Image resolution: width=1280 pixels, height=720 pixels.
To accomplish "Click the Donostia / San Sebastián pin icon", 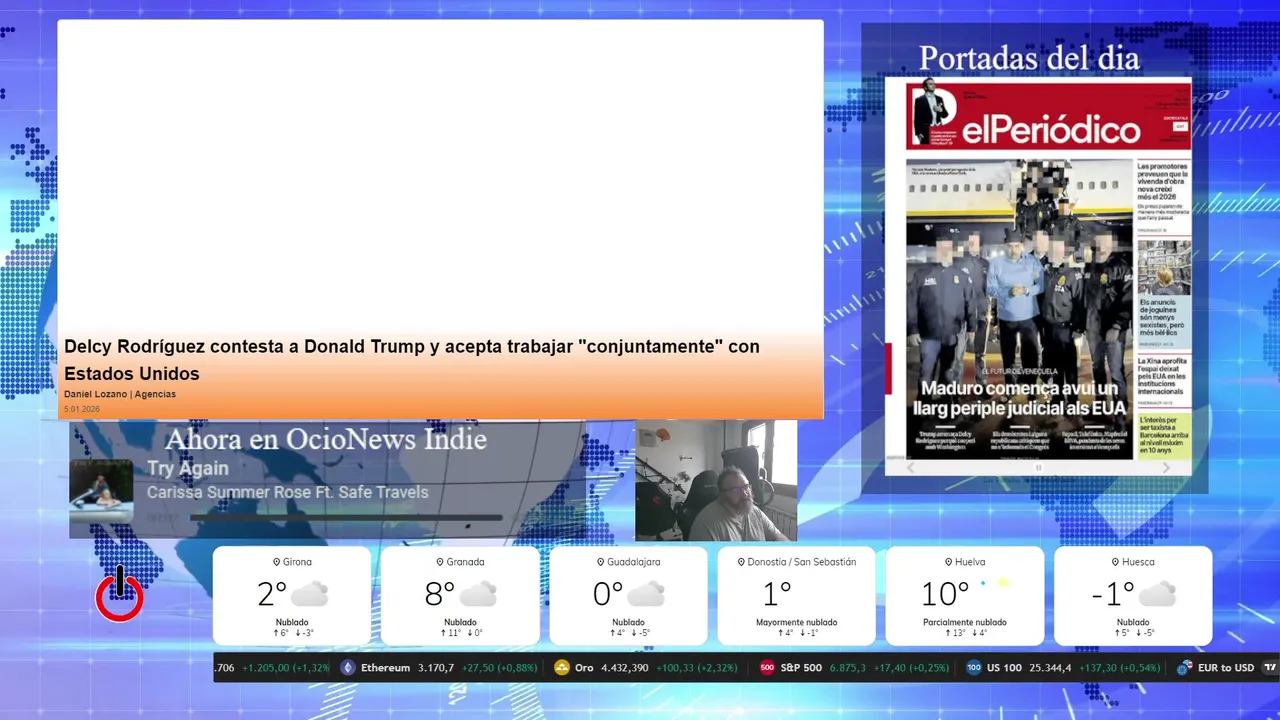I will coord(741,562).
